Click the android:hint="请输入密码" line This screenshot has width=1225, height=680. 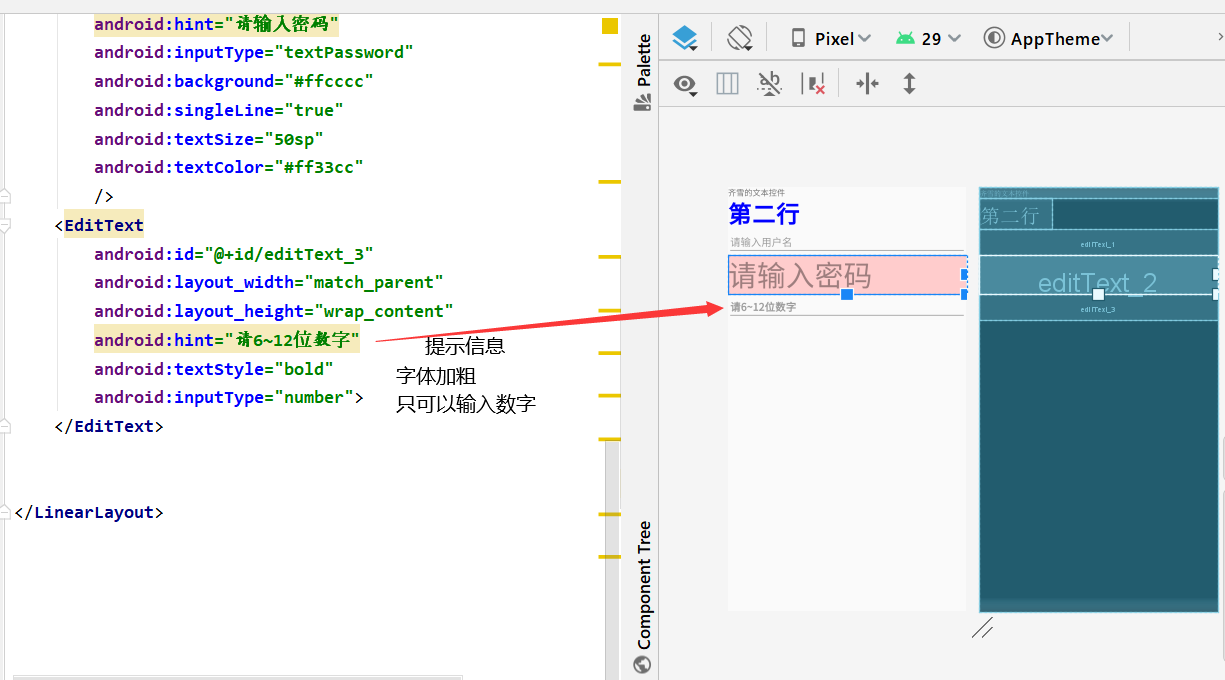coord(217,24)
